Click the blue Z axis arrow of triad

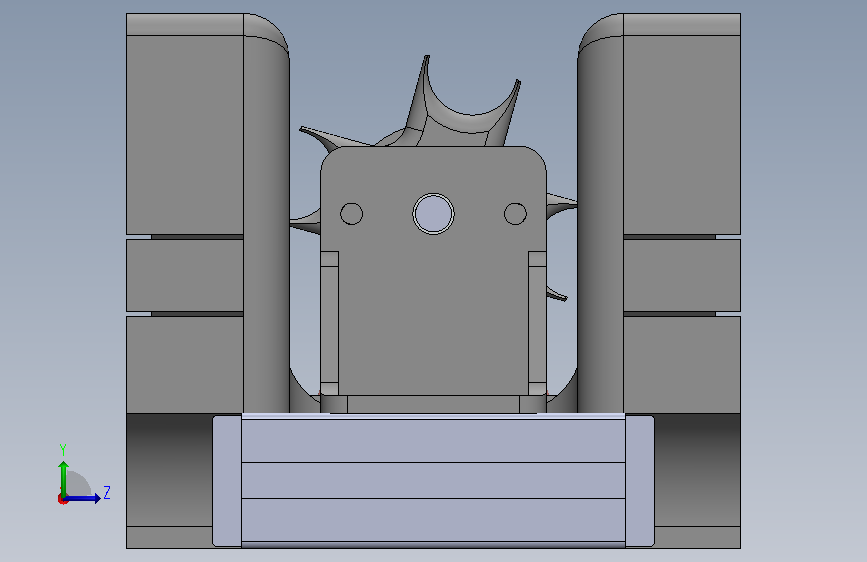click(x=83, y=498)
